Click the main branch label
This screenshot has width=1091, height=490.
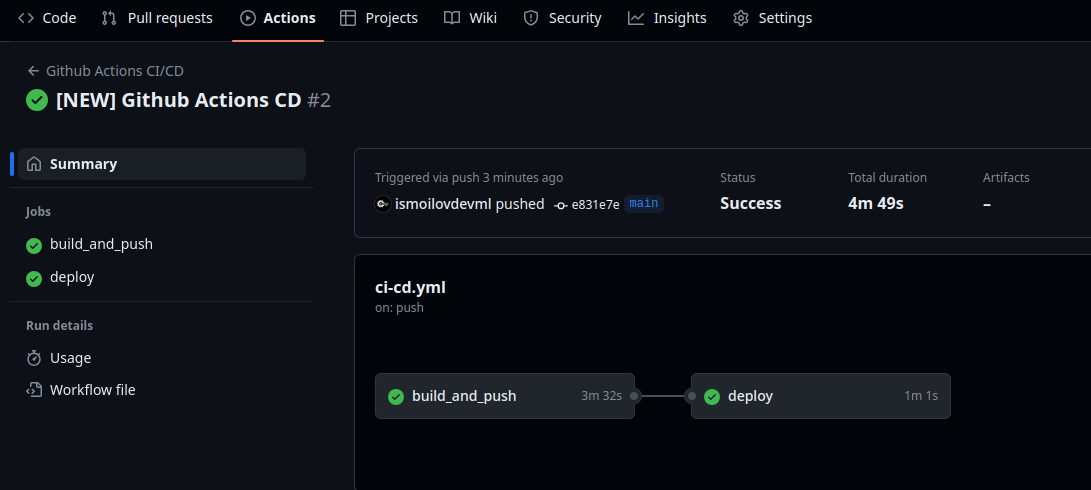point(644,203)
